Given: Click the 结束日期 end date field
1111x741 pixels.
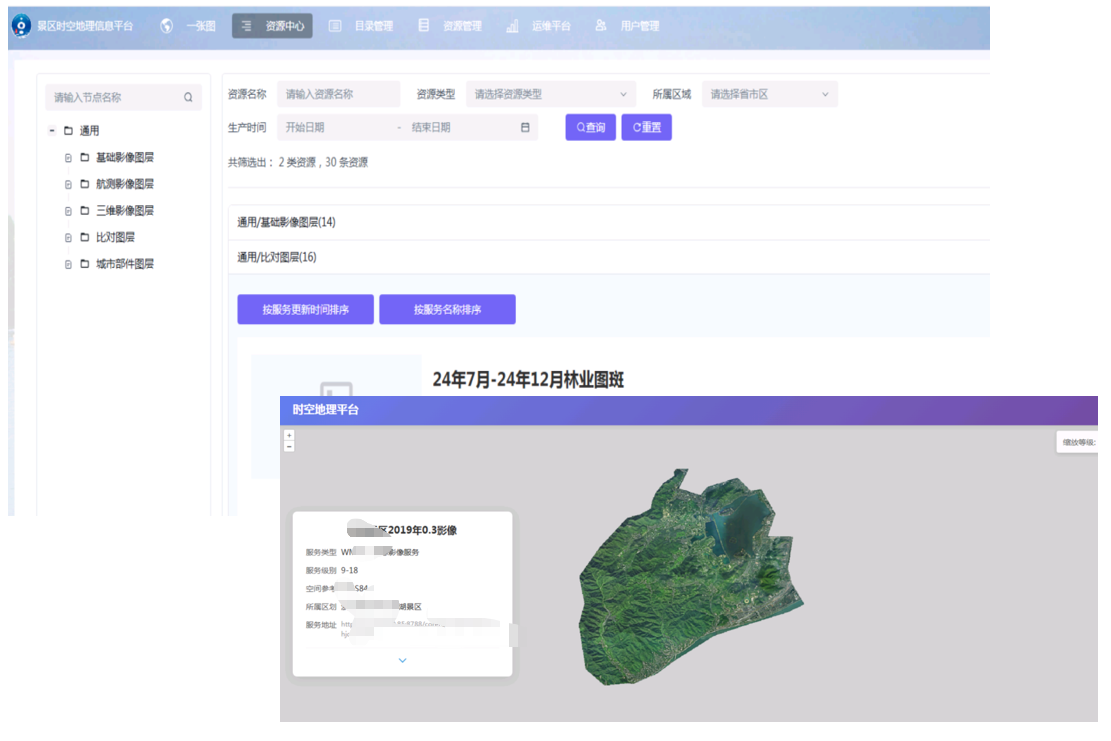Looking at the screenshot, I should pyautogui.click(x=461, y=128).
